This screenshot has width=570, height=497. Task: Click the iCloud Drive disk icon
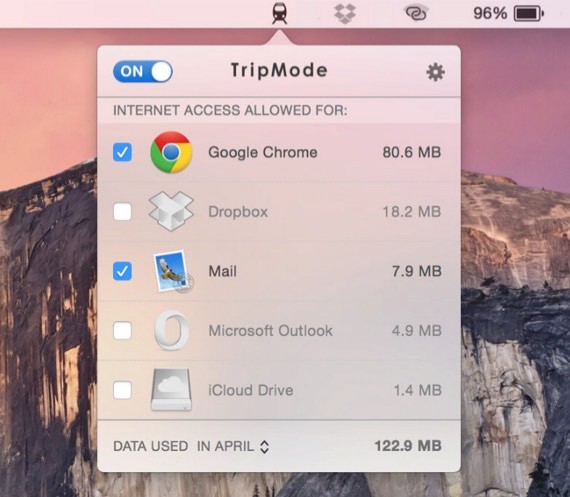[171, 390]
